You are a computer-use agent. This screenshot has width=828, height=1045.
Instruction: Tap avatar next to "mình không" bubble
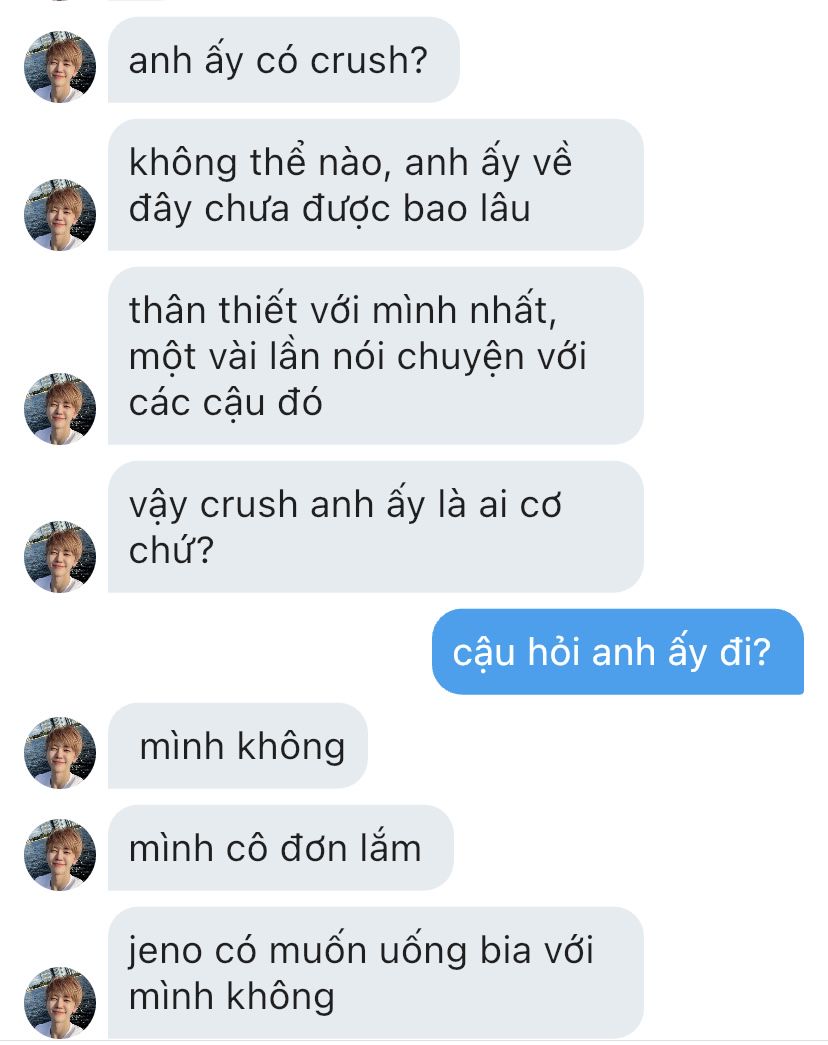(x=60, y=752)
